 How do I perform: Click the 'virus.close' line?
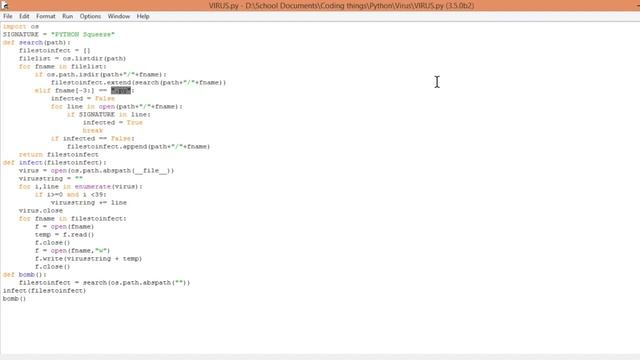click(41, 211)
